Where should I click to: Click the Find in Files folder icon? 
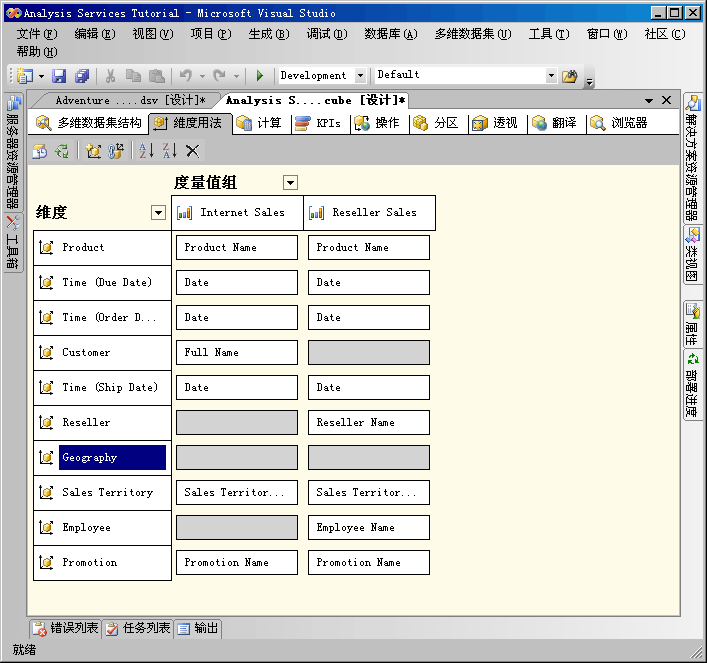[x=569, y=76]
